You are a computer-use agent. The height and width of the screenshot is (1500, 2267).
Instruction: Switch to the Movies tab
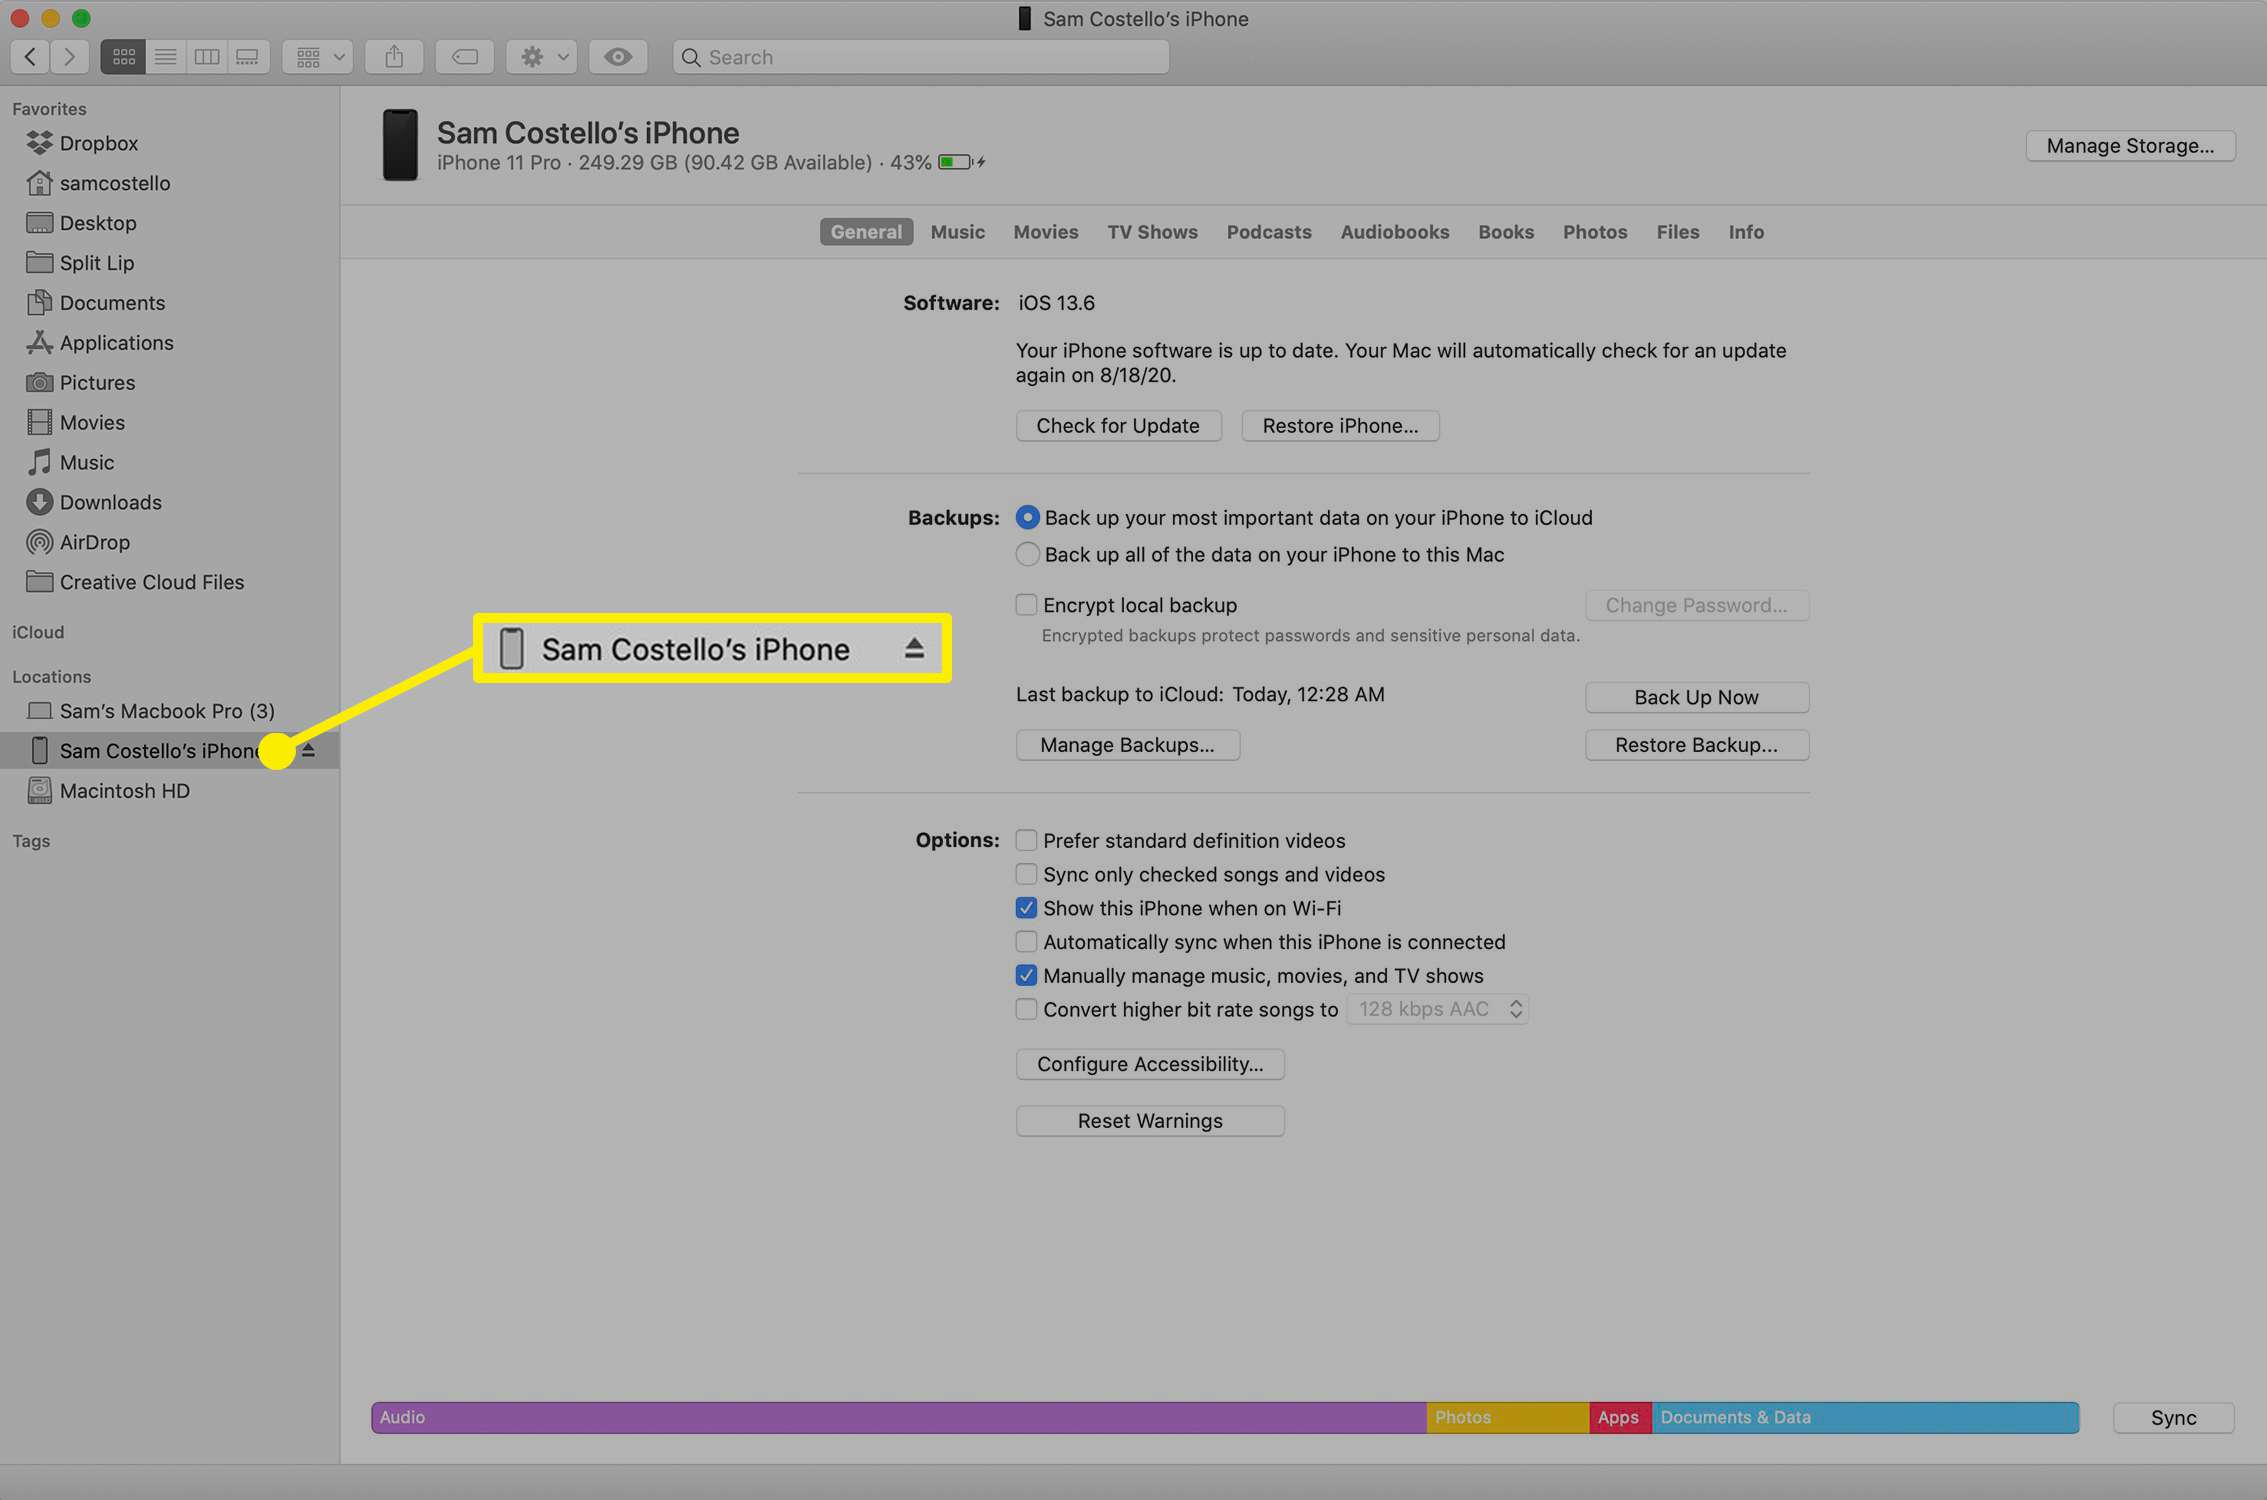coord(1045,232)
